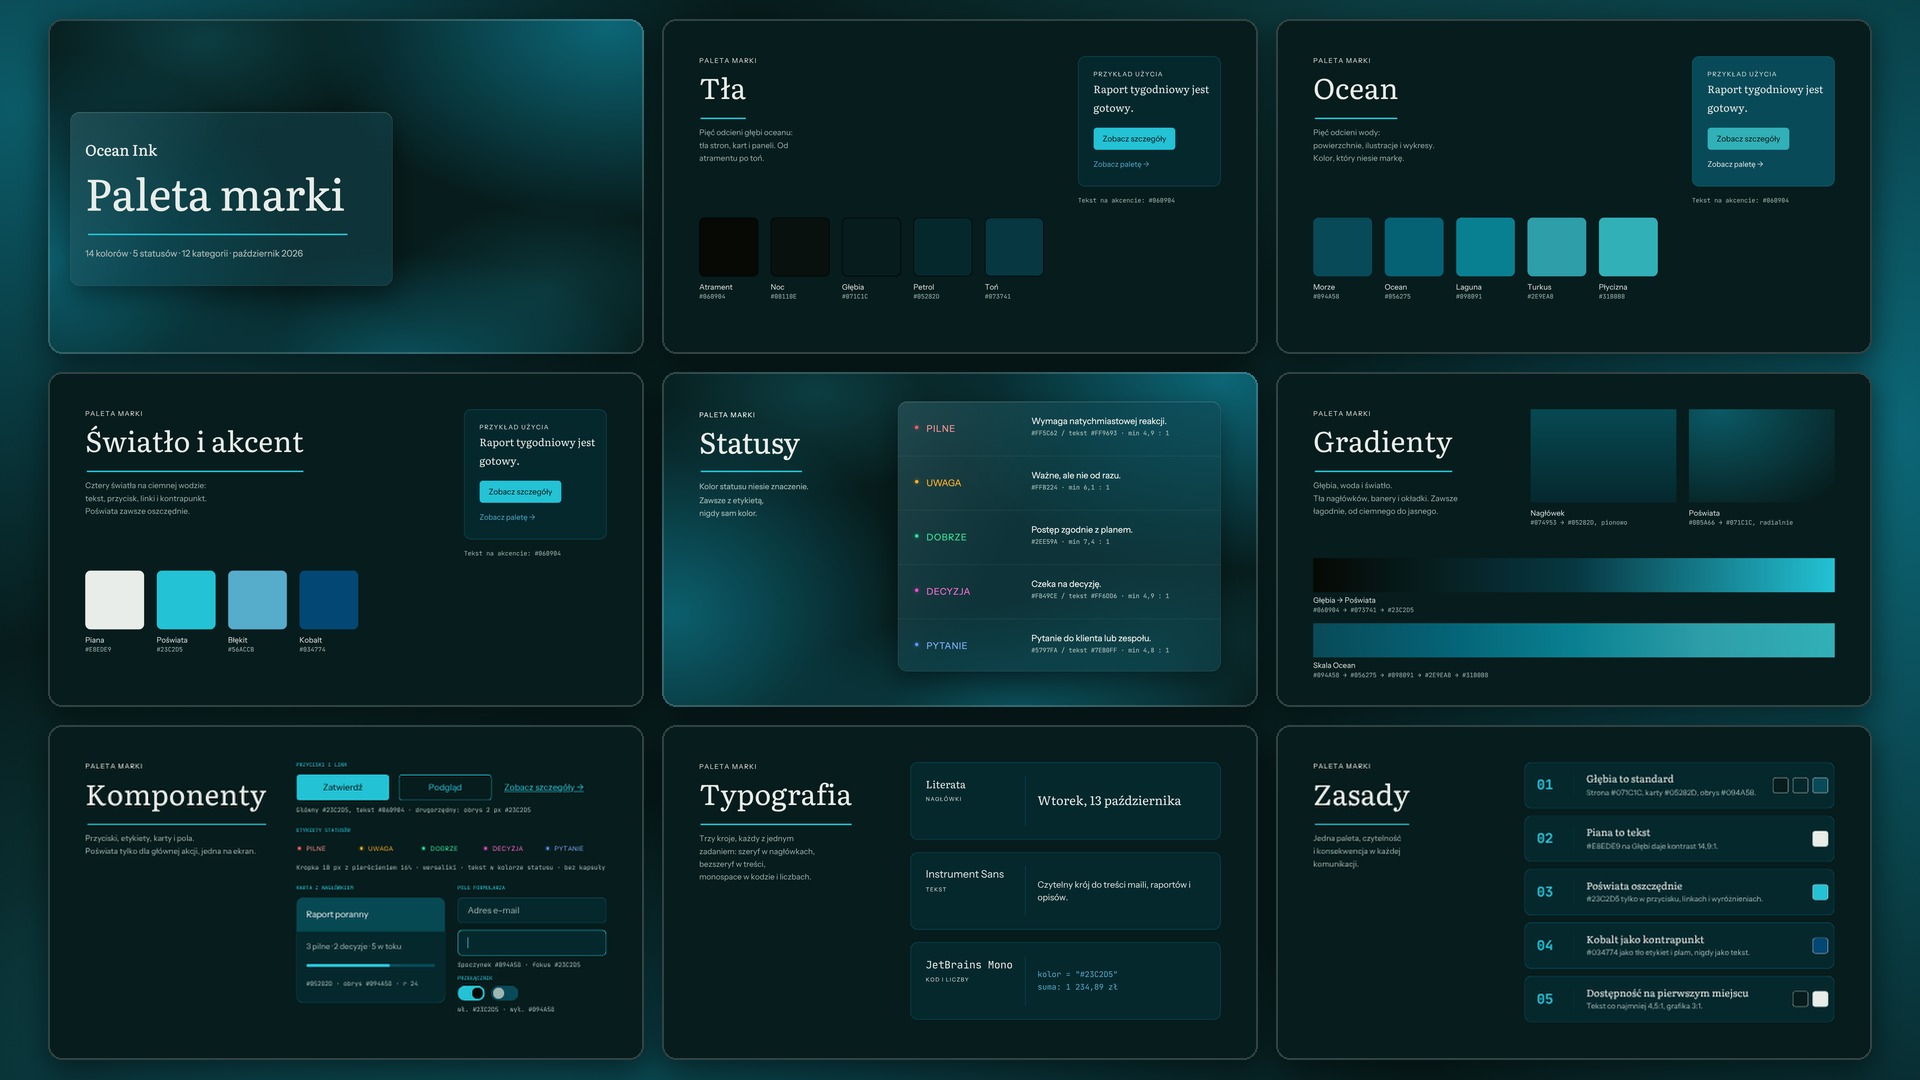Select the Ocean #056275 swatch

[1413, 246]
